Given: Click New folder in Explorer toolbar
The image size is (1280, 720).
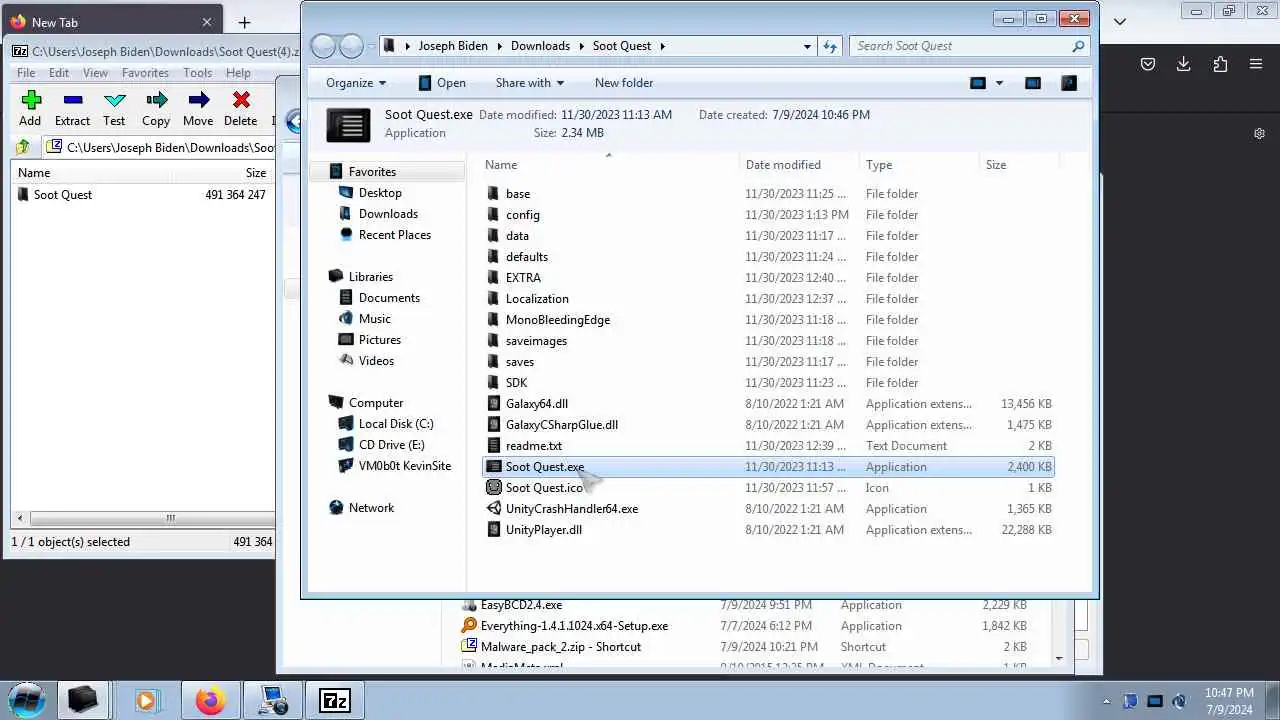Looking at the screenshot, I should 624,83.
